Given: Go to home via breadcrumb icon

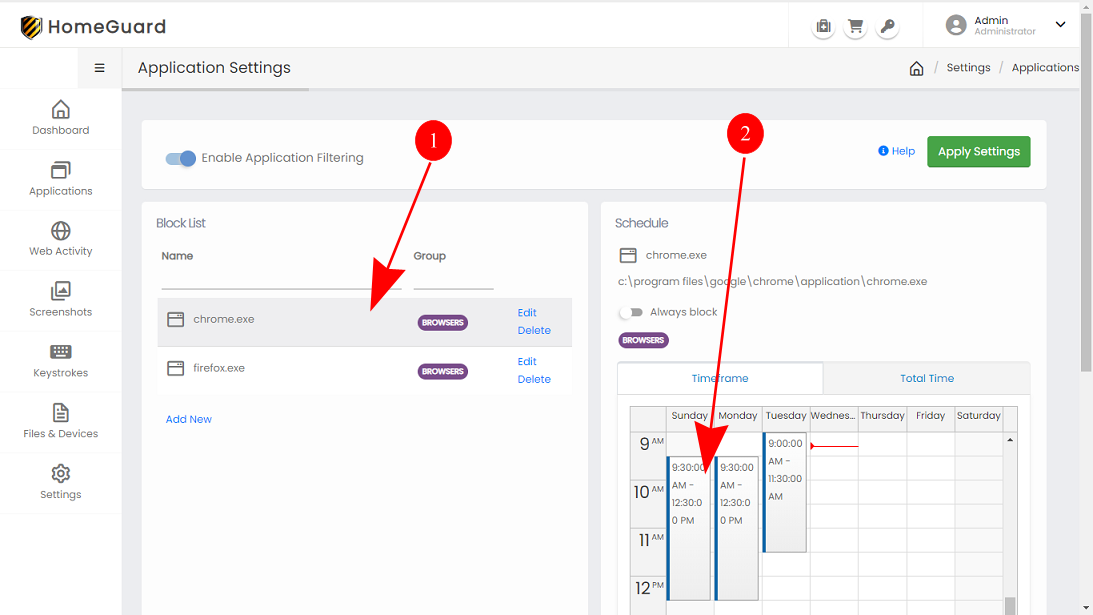Looking at the screenshot, I should pyautogui.click(x=917, y=68).
